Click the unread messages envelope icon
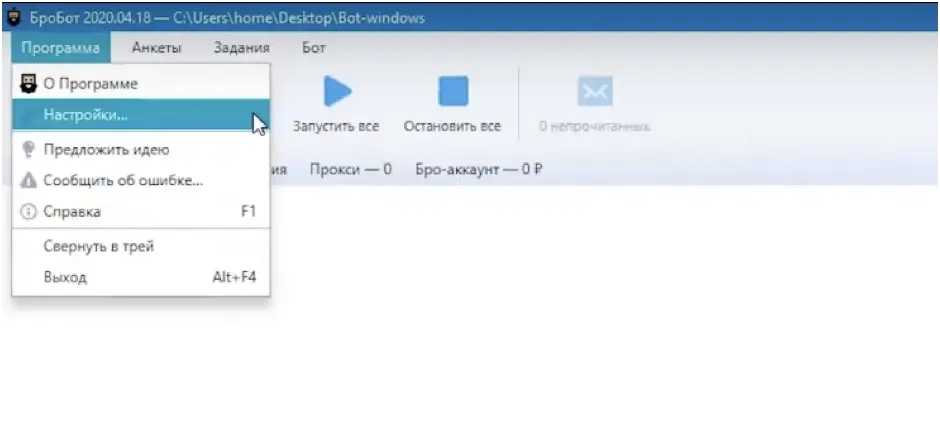940x446 pixels. 595,91
